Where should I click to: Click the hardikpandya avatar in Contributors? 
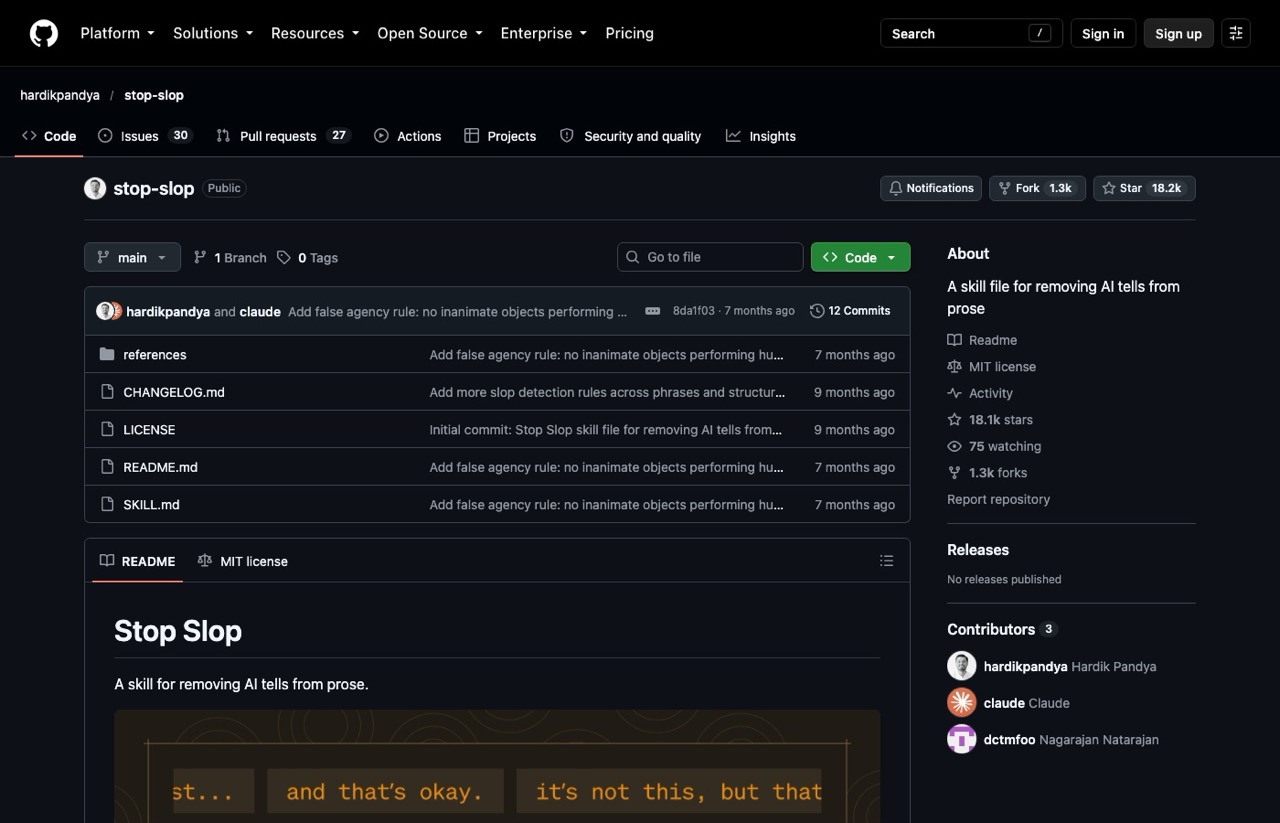[962, 666]
